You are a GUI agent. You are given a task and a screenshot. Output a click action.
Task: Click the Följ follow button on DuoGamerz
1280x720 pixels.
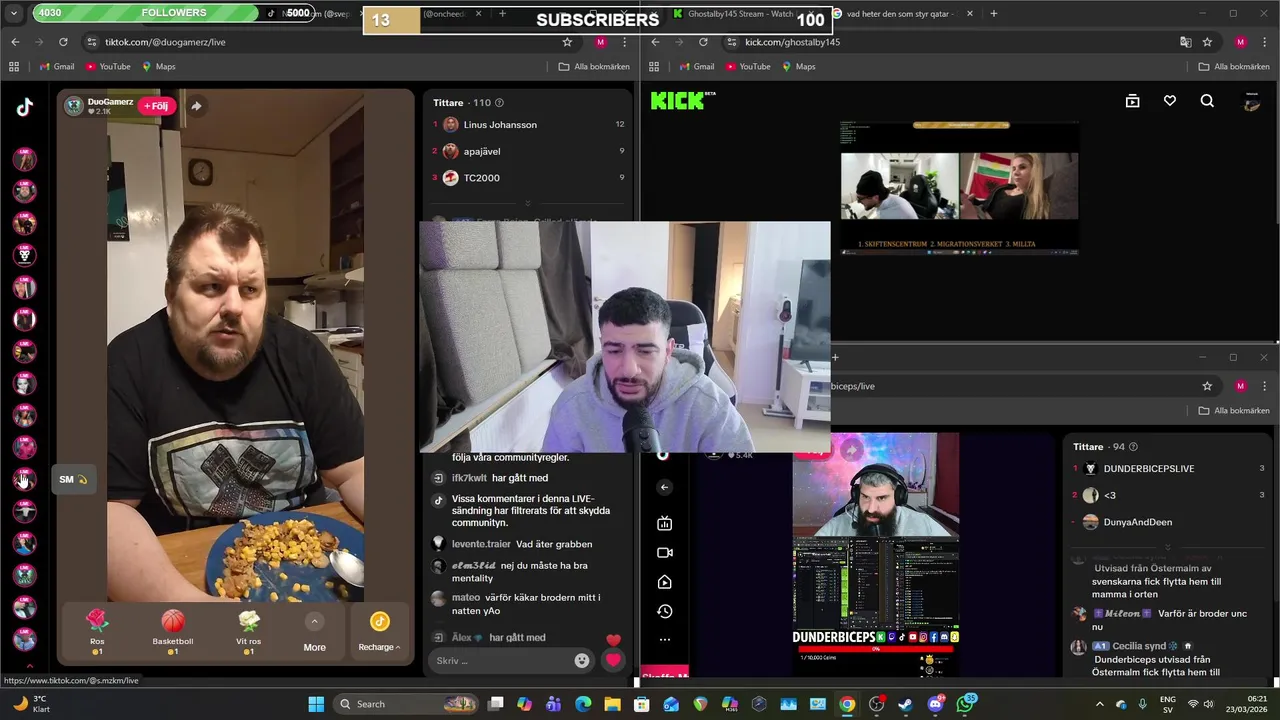[x=157, y=106]
